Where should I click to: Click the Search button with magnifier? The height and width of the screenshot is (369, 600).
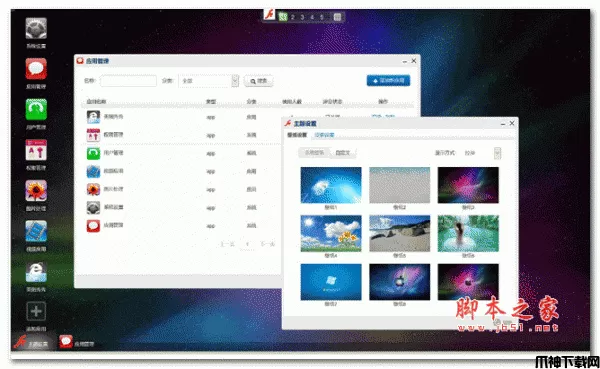click(x=259, y=81)
